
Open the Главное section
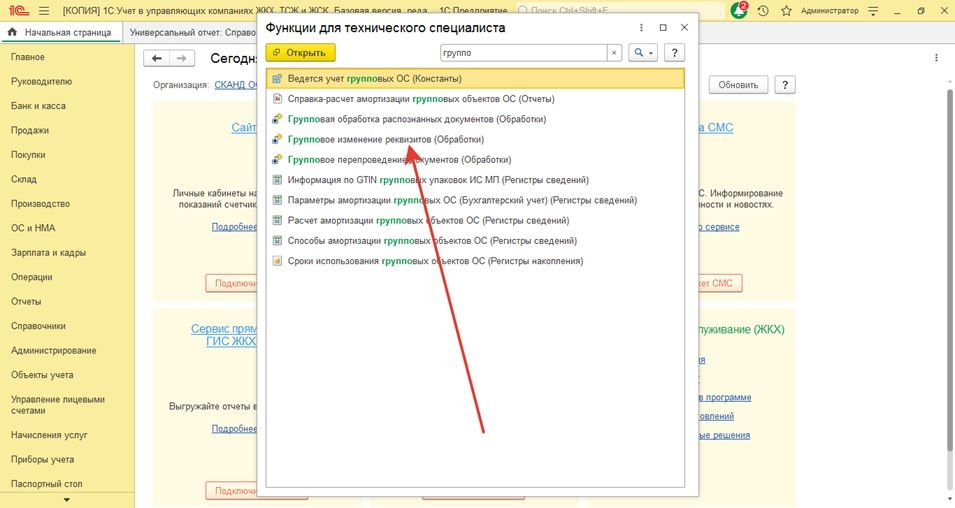coord(28,57)
